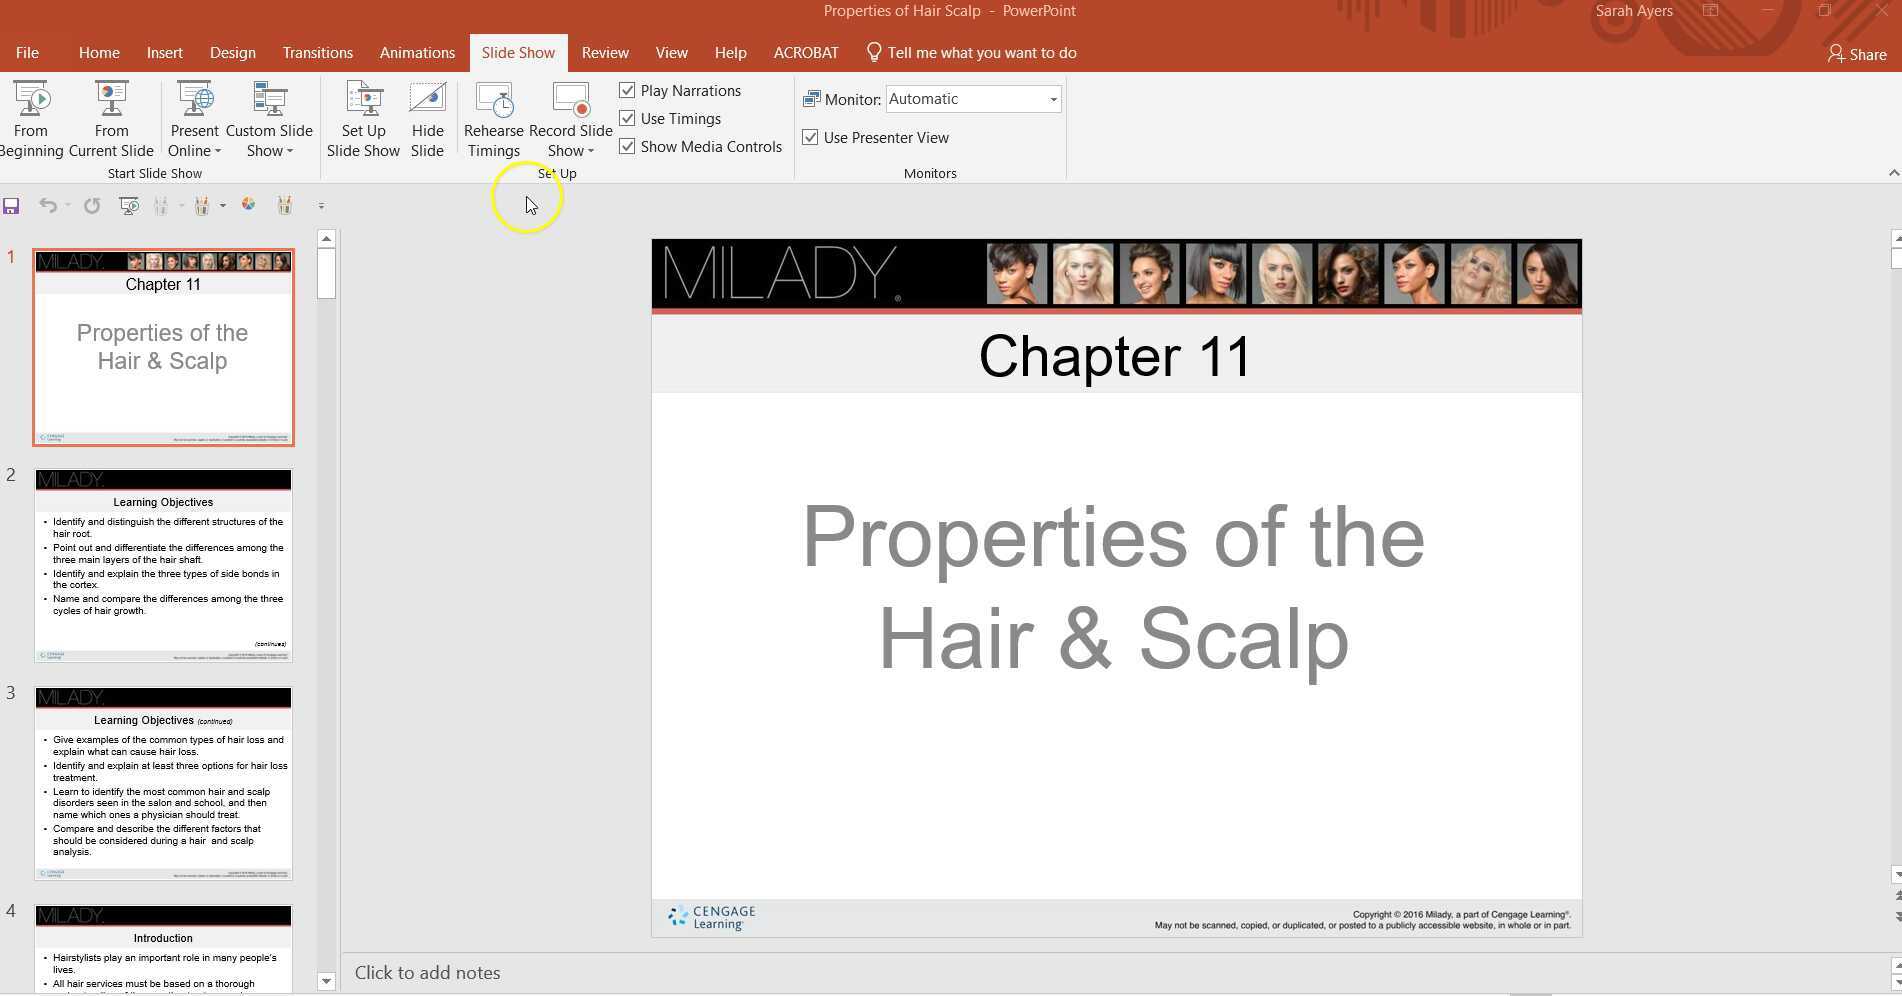
Task: Click to add notes area
Action: [428, 973]
